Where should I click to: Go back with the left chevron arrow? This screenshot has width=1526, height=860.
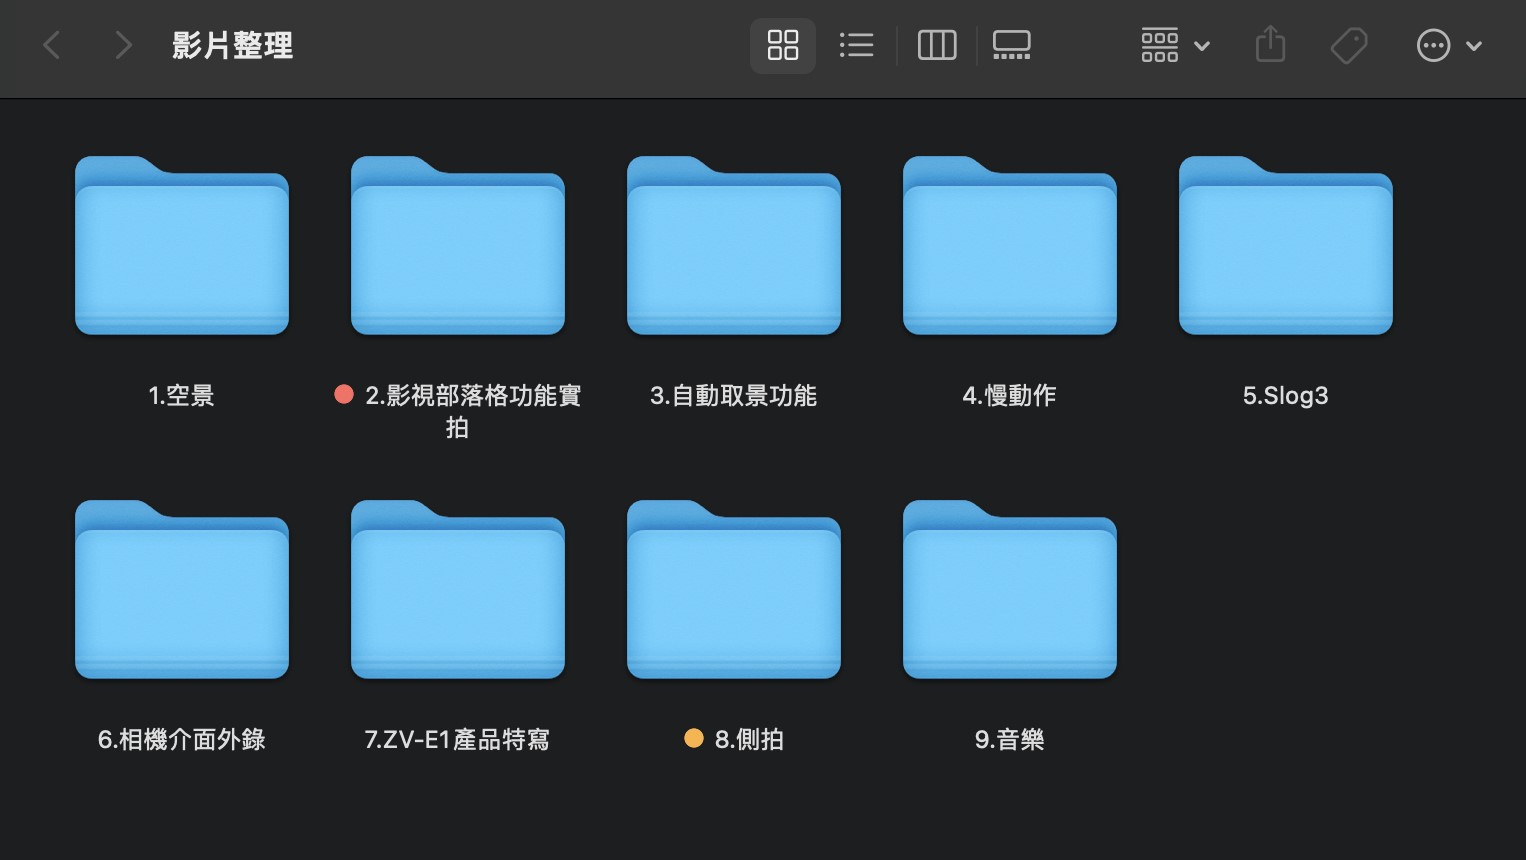click(x=53, y=45)
